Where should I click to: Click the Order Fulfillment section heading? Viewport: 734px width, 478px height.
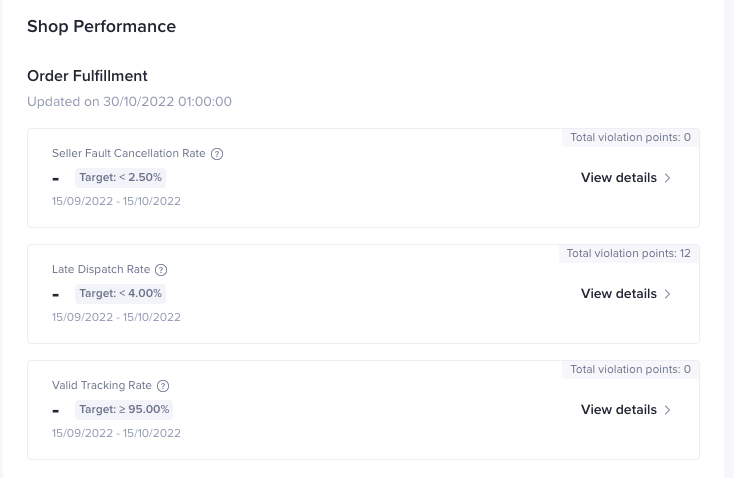[87, 76]
